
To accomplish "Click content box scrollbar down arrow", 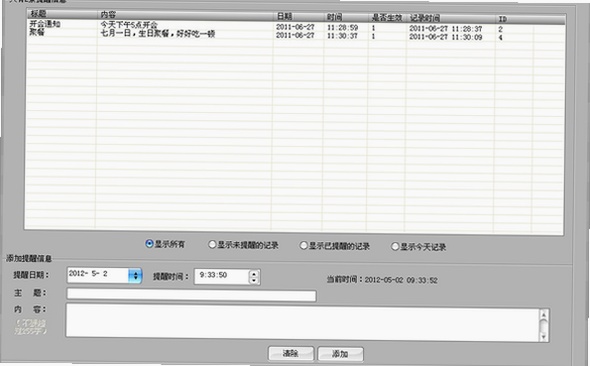I will pos(543,337).
